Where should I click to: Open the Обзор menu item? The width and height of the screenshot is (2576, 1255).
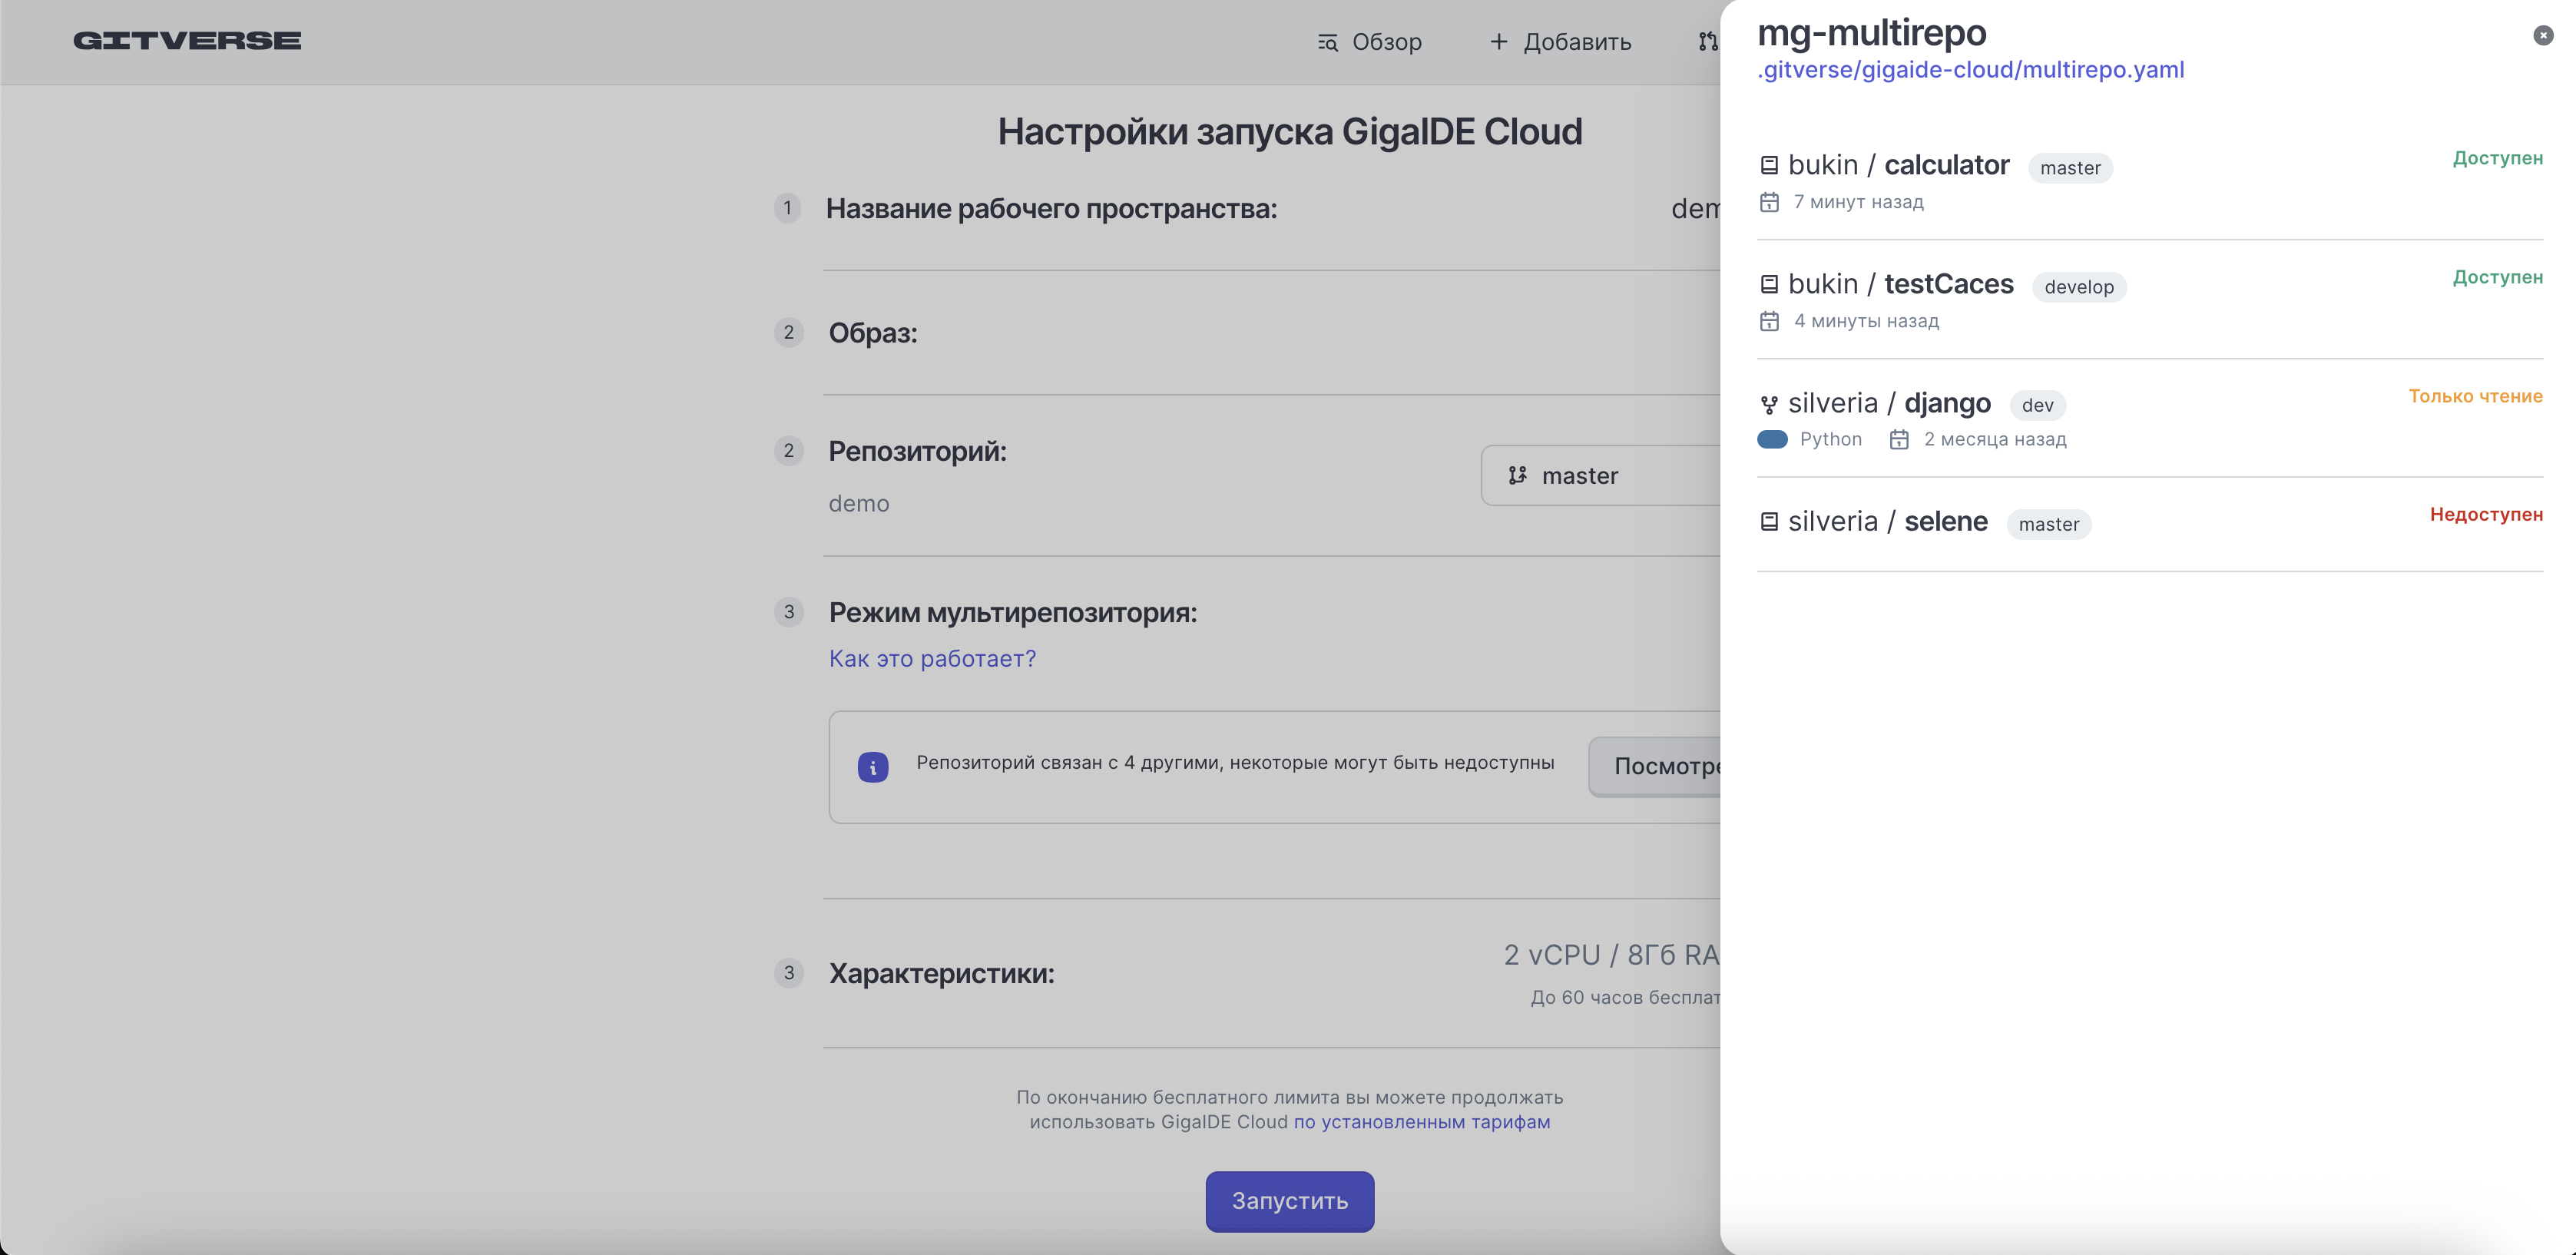[x=1369, y=42]
